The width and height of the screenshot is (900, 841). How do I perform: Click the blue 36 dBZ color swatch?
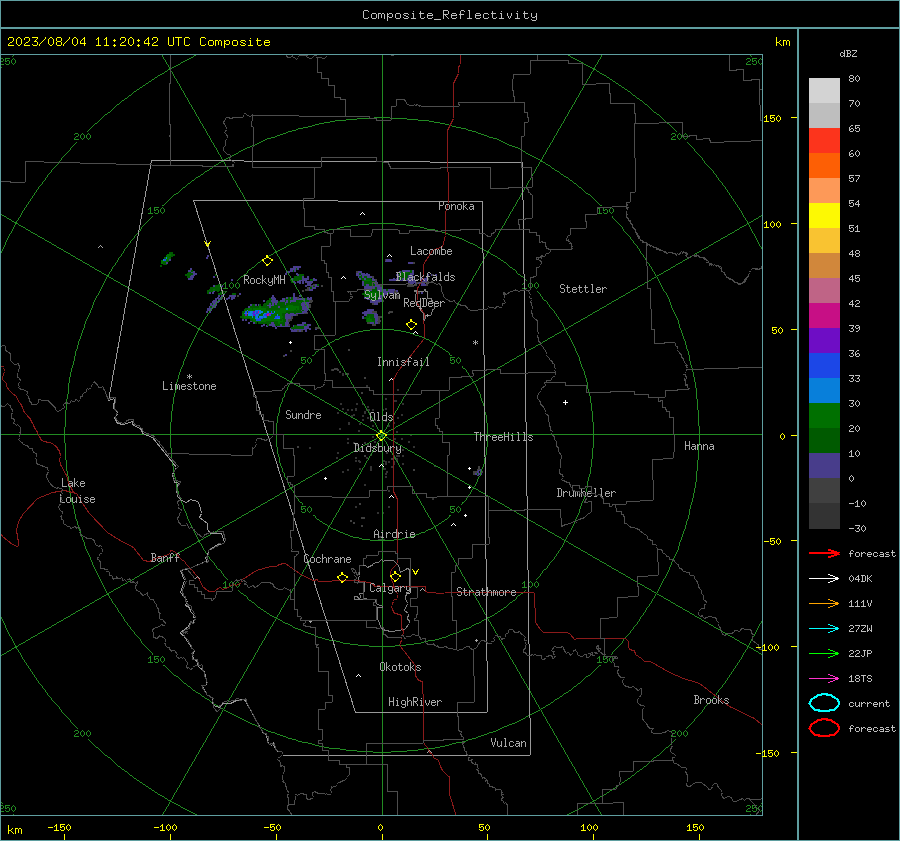[x=824, y=365]
